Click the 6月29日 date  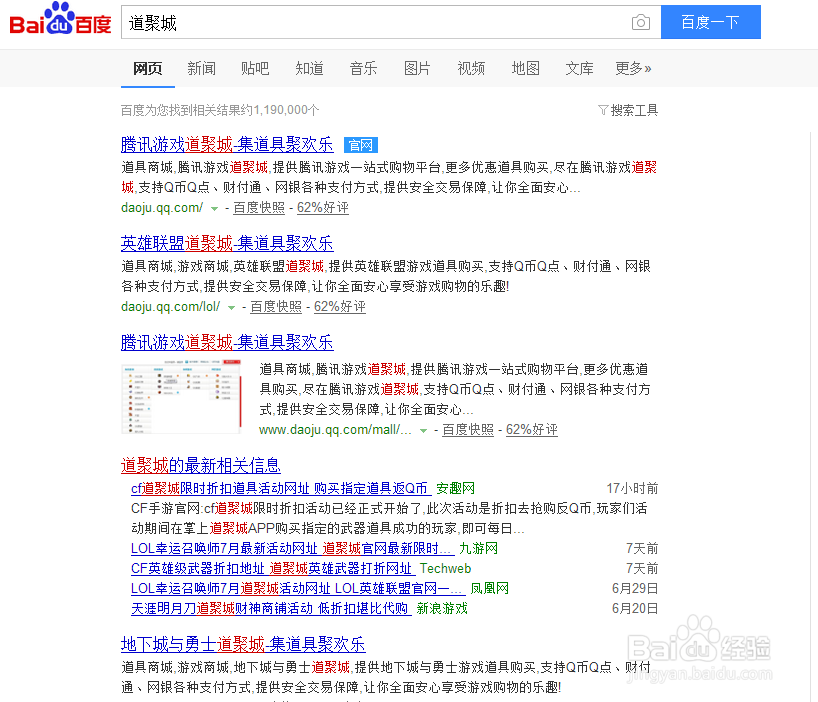pyautogui.click(x=635, y=589)
